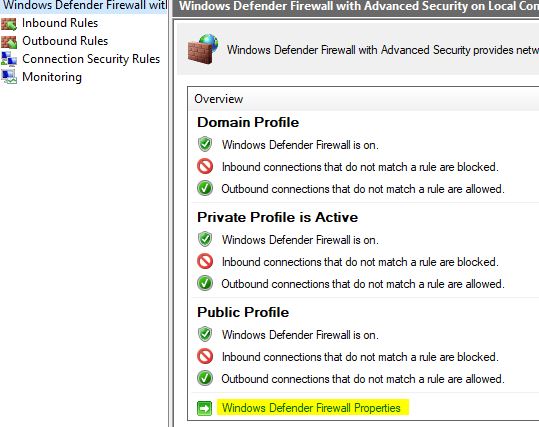539x427 pixels.
Task: Click the Public Profile heading
Action: [x=243, y=313]
